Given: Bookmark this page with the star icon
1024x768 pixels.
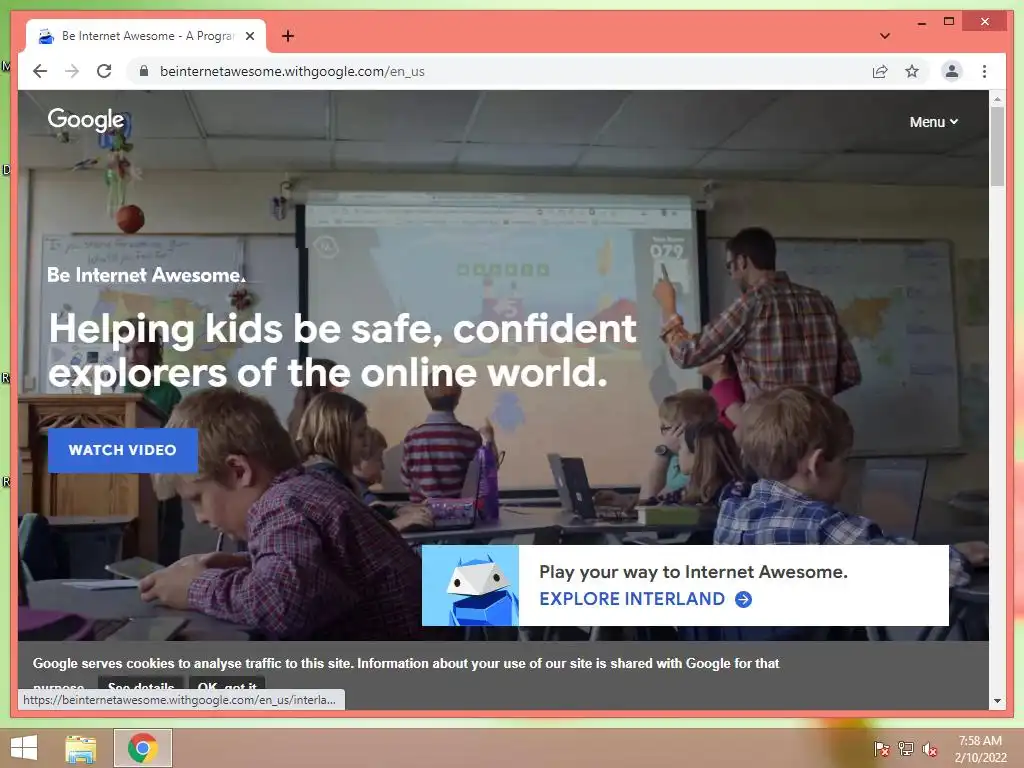Looking at the screenshot, I should 912,71.
